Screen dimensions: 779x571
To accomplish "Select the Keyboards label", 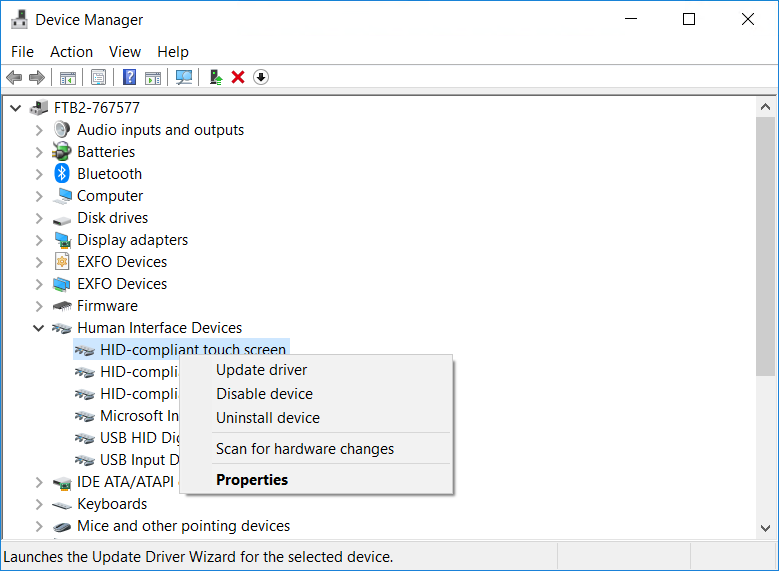I will [x=112, y=504].
